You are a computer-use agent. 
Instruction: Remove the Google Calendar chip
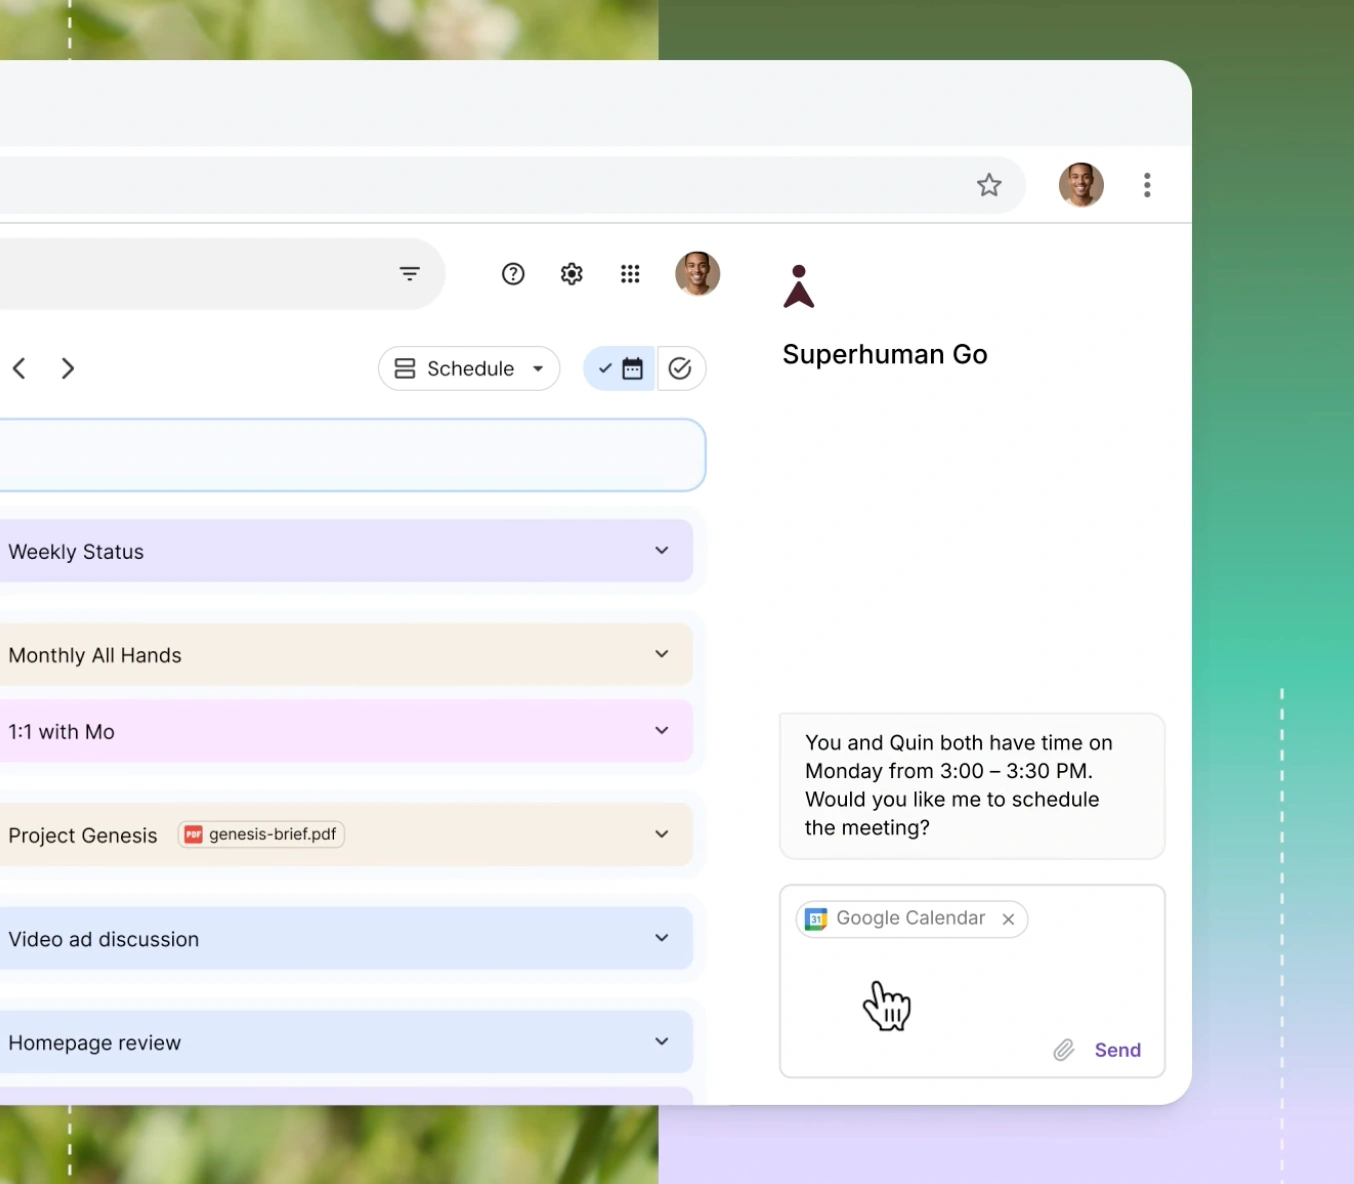[x=1008, y=919]
